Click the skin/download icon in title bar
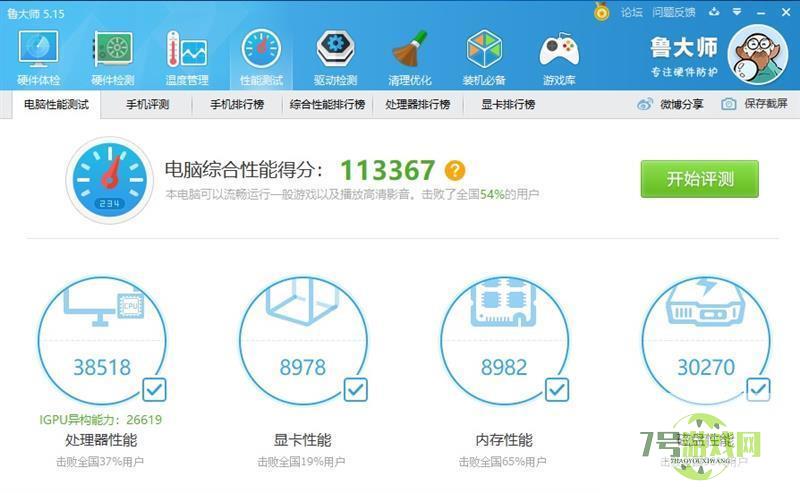 coord(714,12)
